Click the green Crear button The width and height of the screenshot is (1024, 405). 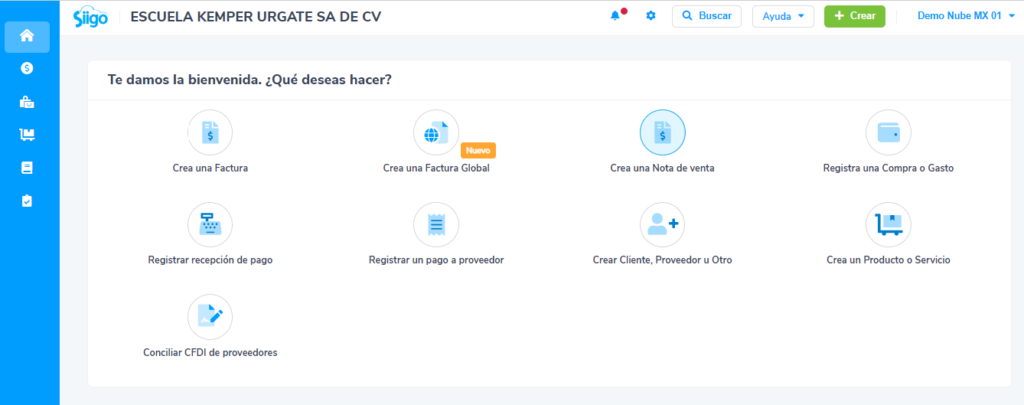coord(854,17)
